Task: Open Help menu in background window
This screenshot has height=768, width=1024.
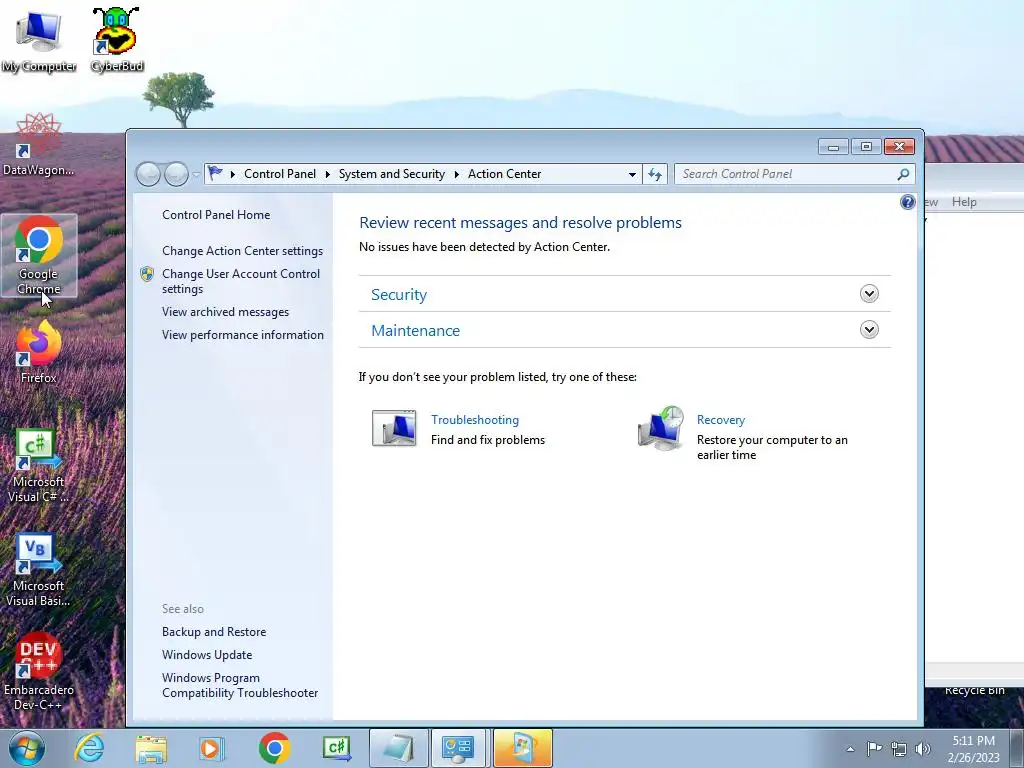Action: point(964,202)
